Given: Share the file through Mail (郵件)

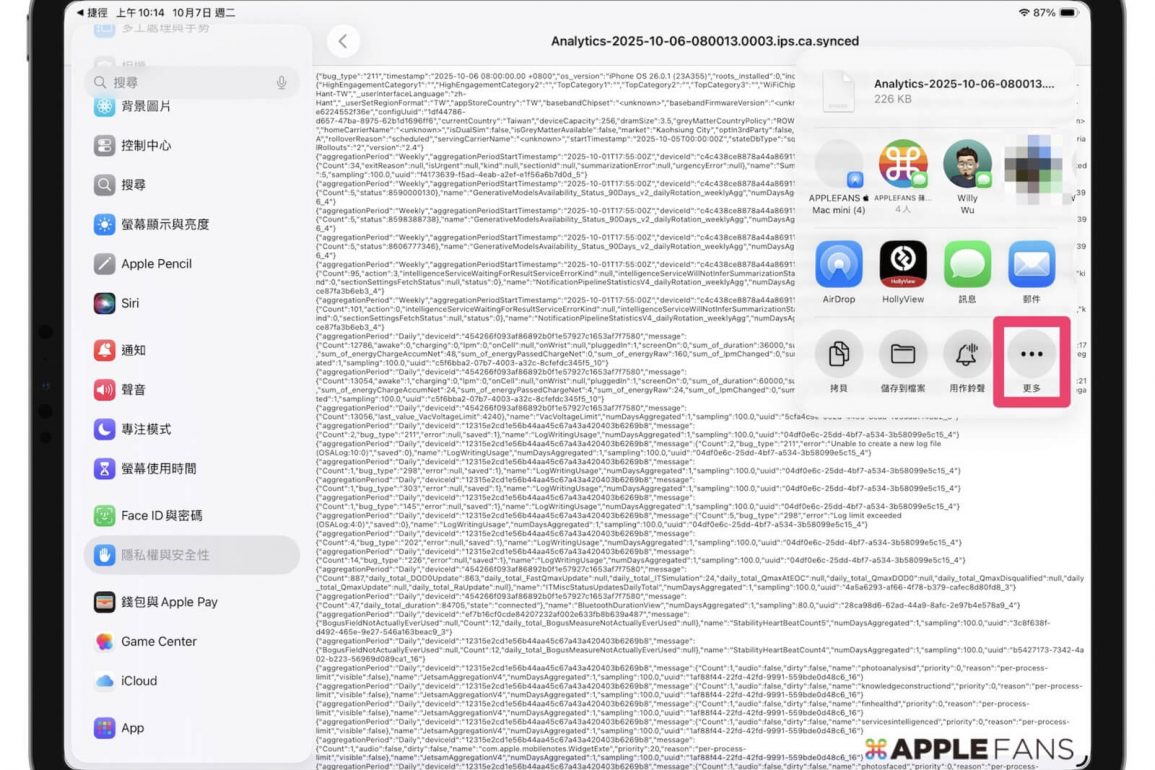Looking at the screenshot, I should (1031, 265).
